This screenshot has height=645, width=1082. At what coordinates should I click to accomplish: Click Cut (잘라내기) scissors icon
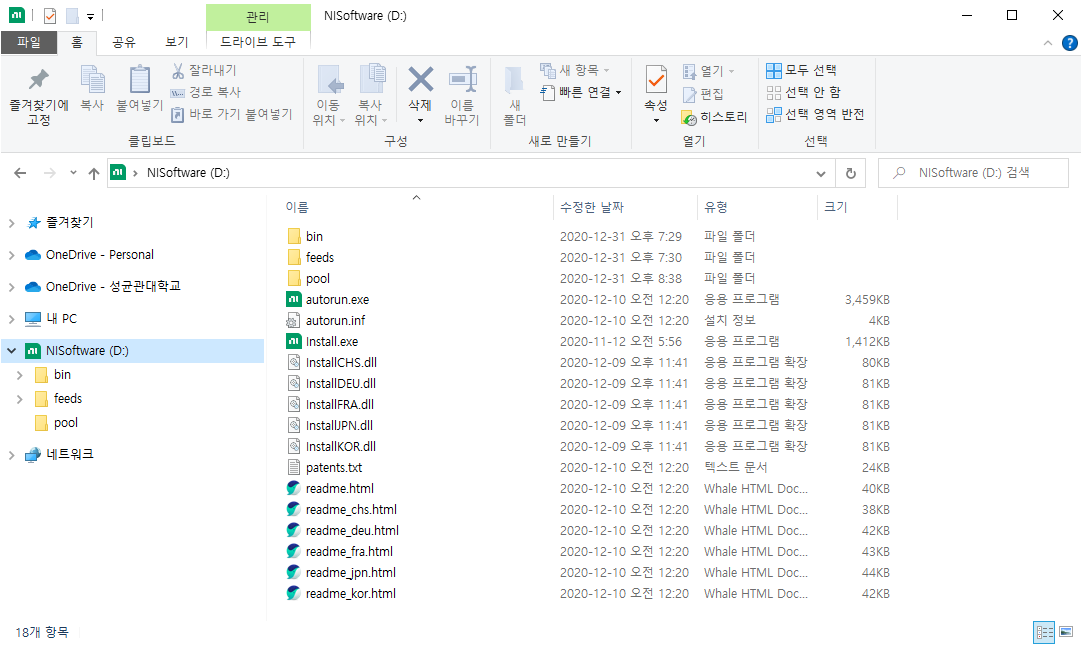pyautogui.click(x=178, y=70)
